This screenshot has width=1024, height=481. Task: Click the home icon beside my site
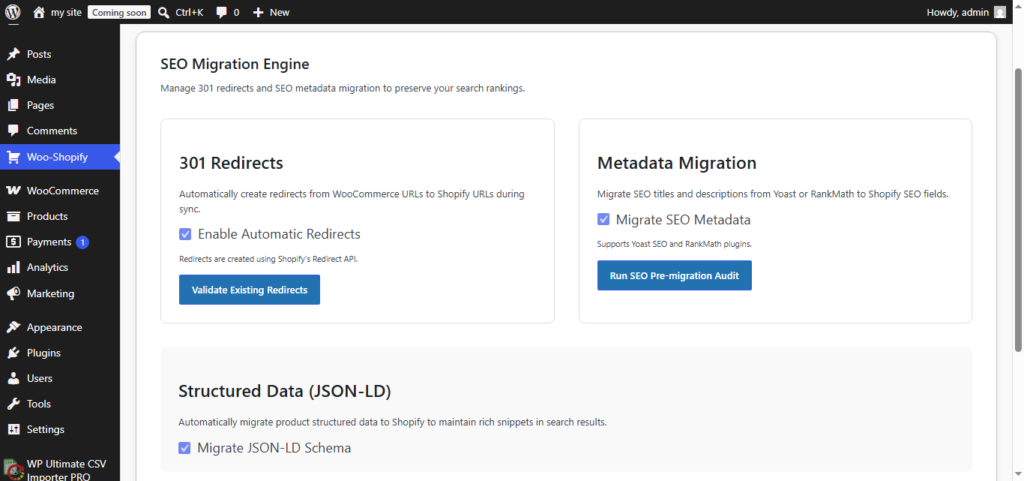39,12
